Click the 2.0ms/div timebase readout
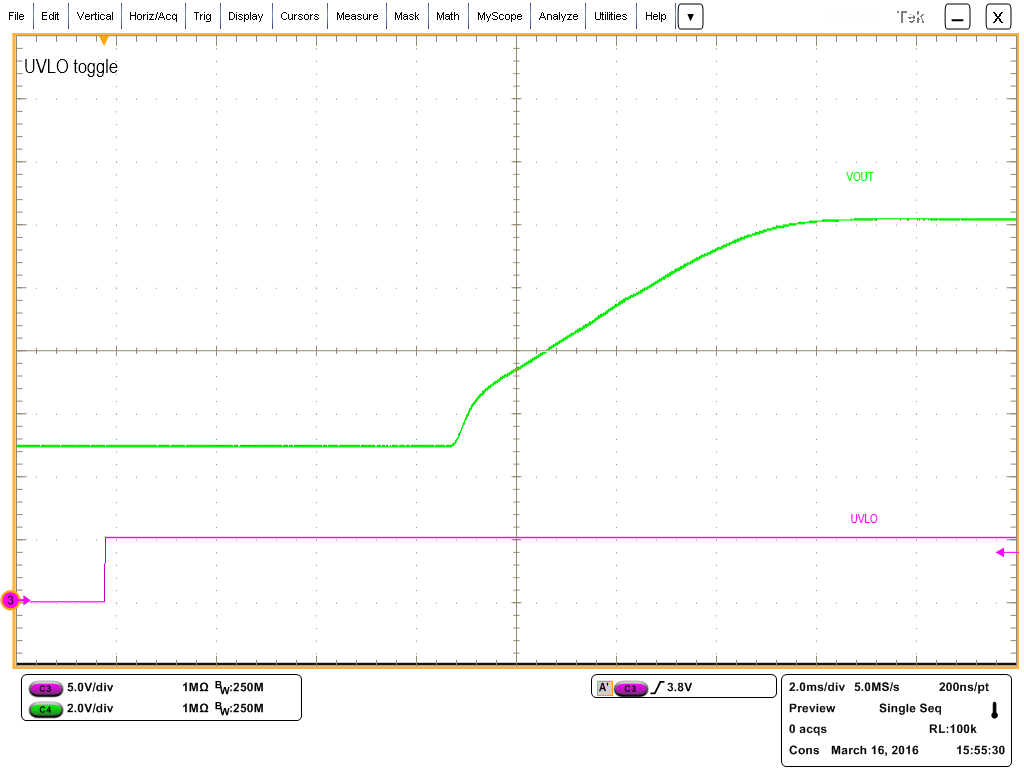The image size is (1024, 768). coord(817,687)
